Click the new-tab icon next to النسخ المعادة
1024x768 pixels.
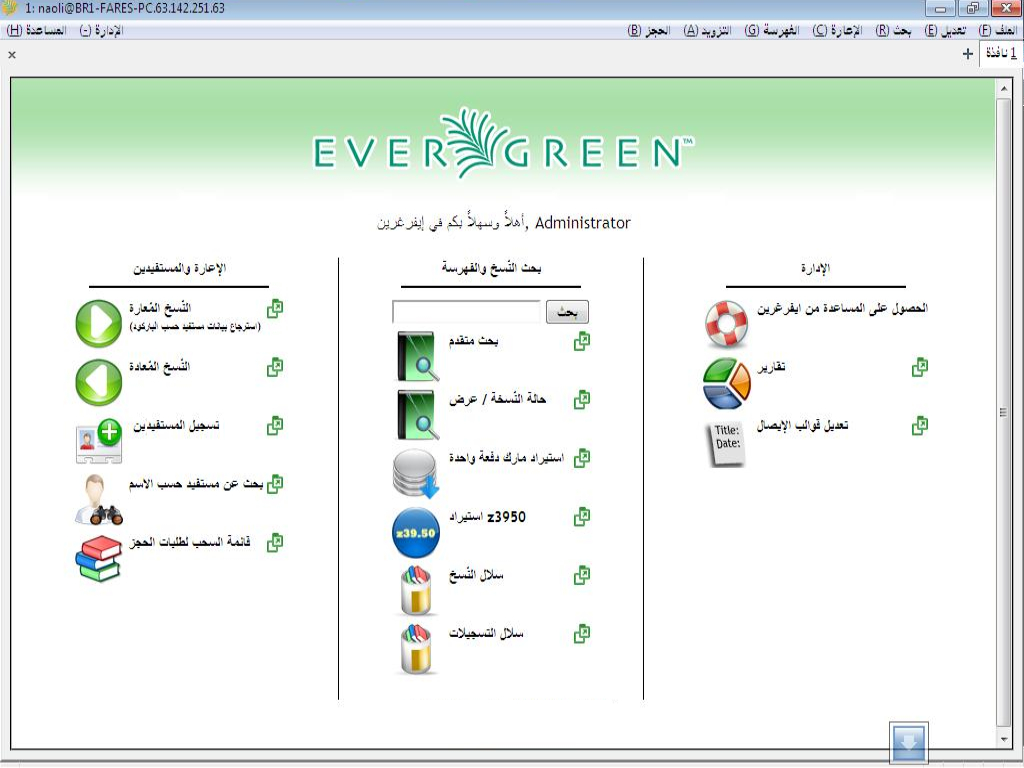[275, 367]
